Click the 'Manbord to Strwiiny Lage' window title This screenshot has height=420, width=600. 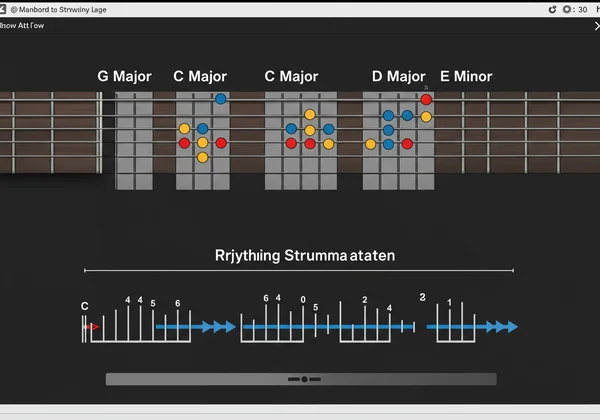tap(63, 10)
